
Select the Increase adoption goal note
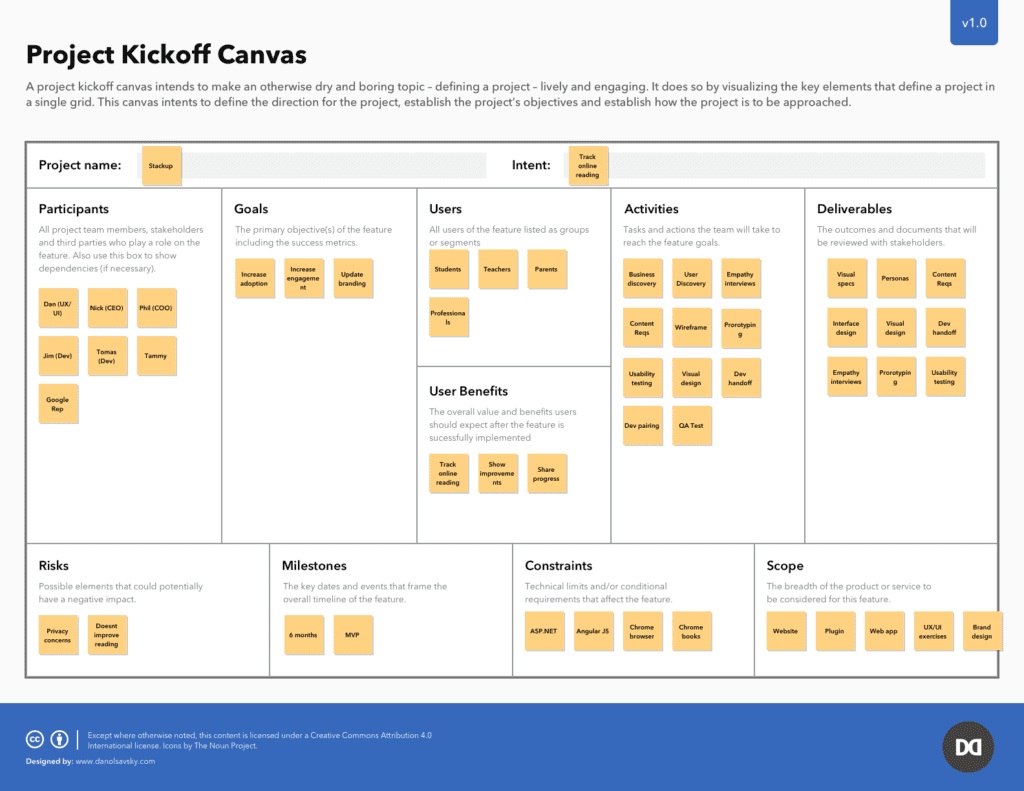(254, 279)
